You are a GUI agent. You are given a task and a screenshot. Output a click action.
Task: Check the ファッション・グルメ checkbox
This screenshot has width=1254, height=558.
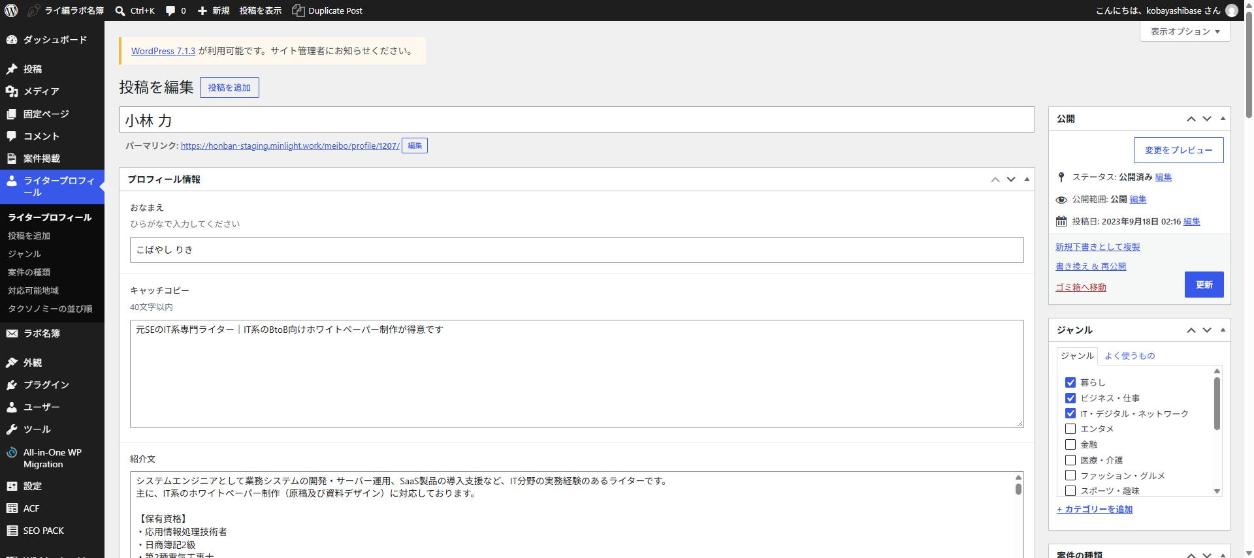[1070, 475]
